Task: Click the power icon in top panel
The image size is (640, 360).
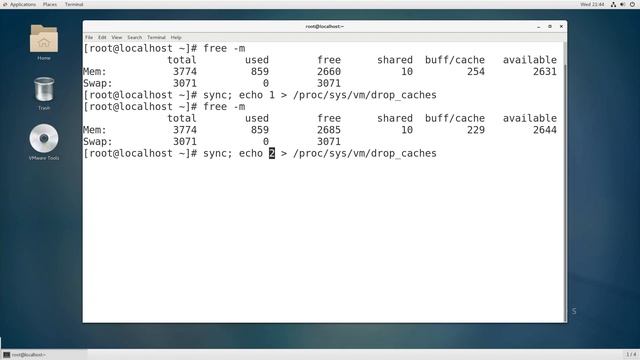Action: (632, 4)
